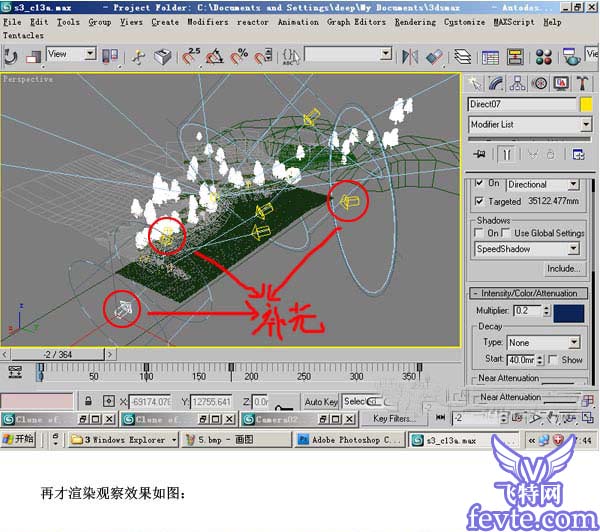The image size is (600, 532).
Task: Open the Decay Type None dropdown
Action: 544,343
